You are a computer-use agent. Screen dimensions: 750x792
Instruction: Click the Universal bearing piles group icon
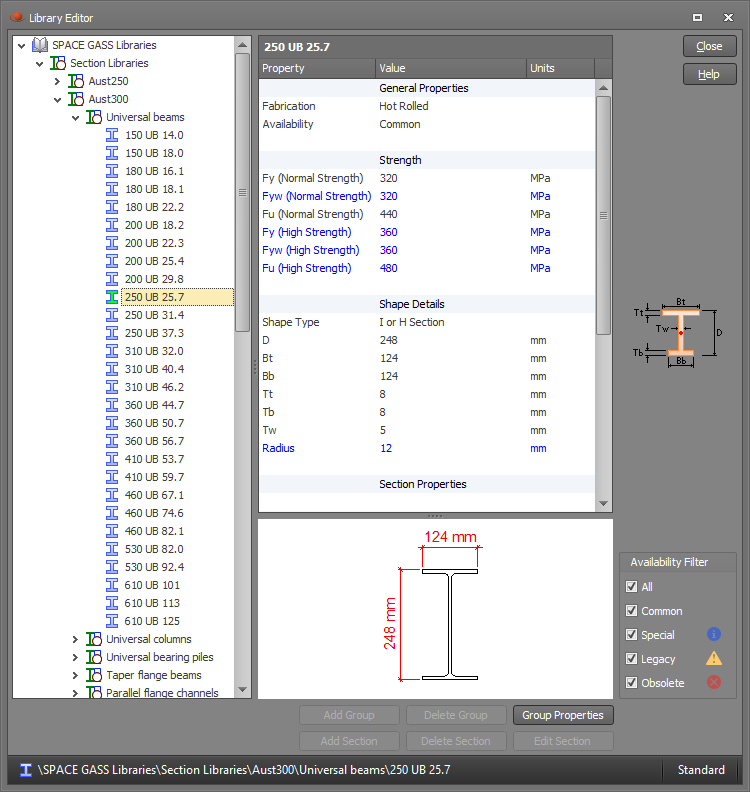94,657
